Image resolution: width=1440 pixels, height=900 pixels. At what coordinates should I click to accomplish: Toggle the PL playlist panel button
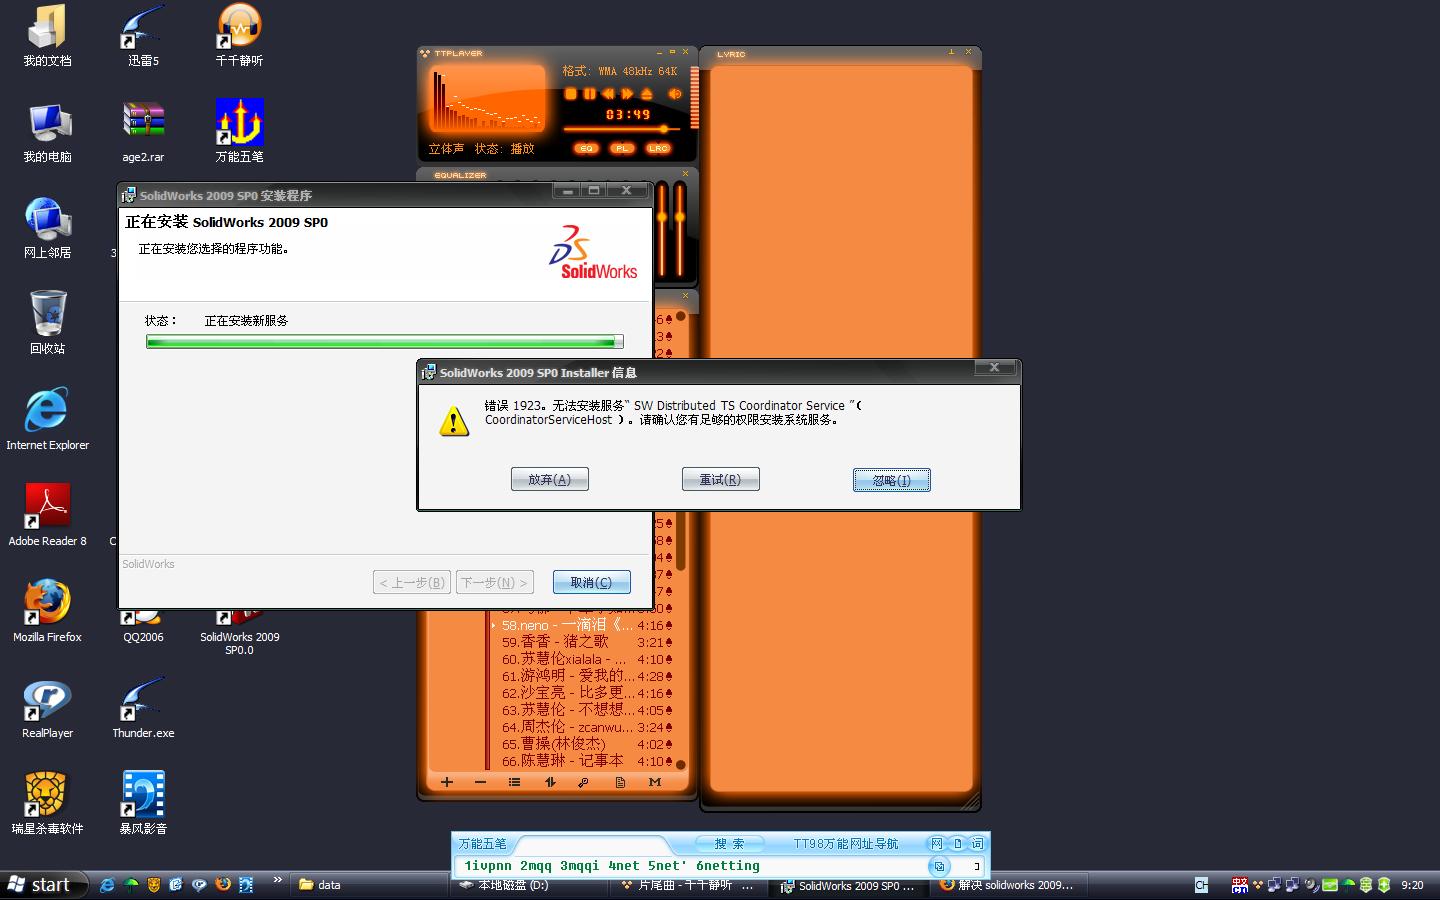coord(622,148)
